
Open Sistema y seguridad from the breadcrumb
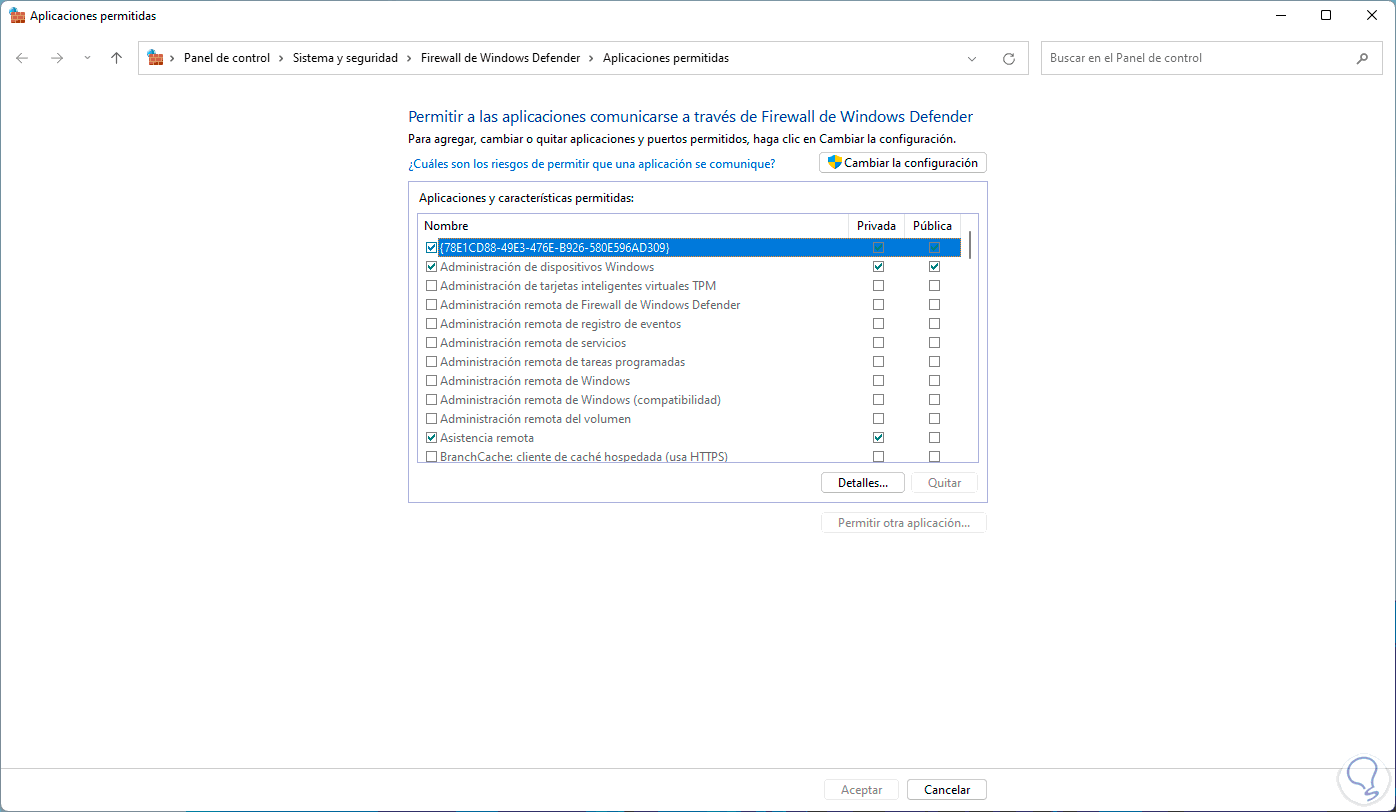pos(345,58)
